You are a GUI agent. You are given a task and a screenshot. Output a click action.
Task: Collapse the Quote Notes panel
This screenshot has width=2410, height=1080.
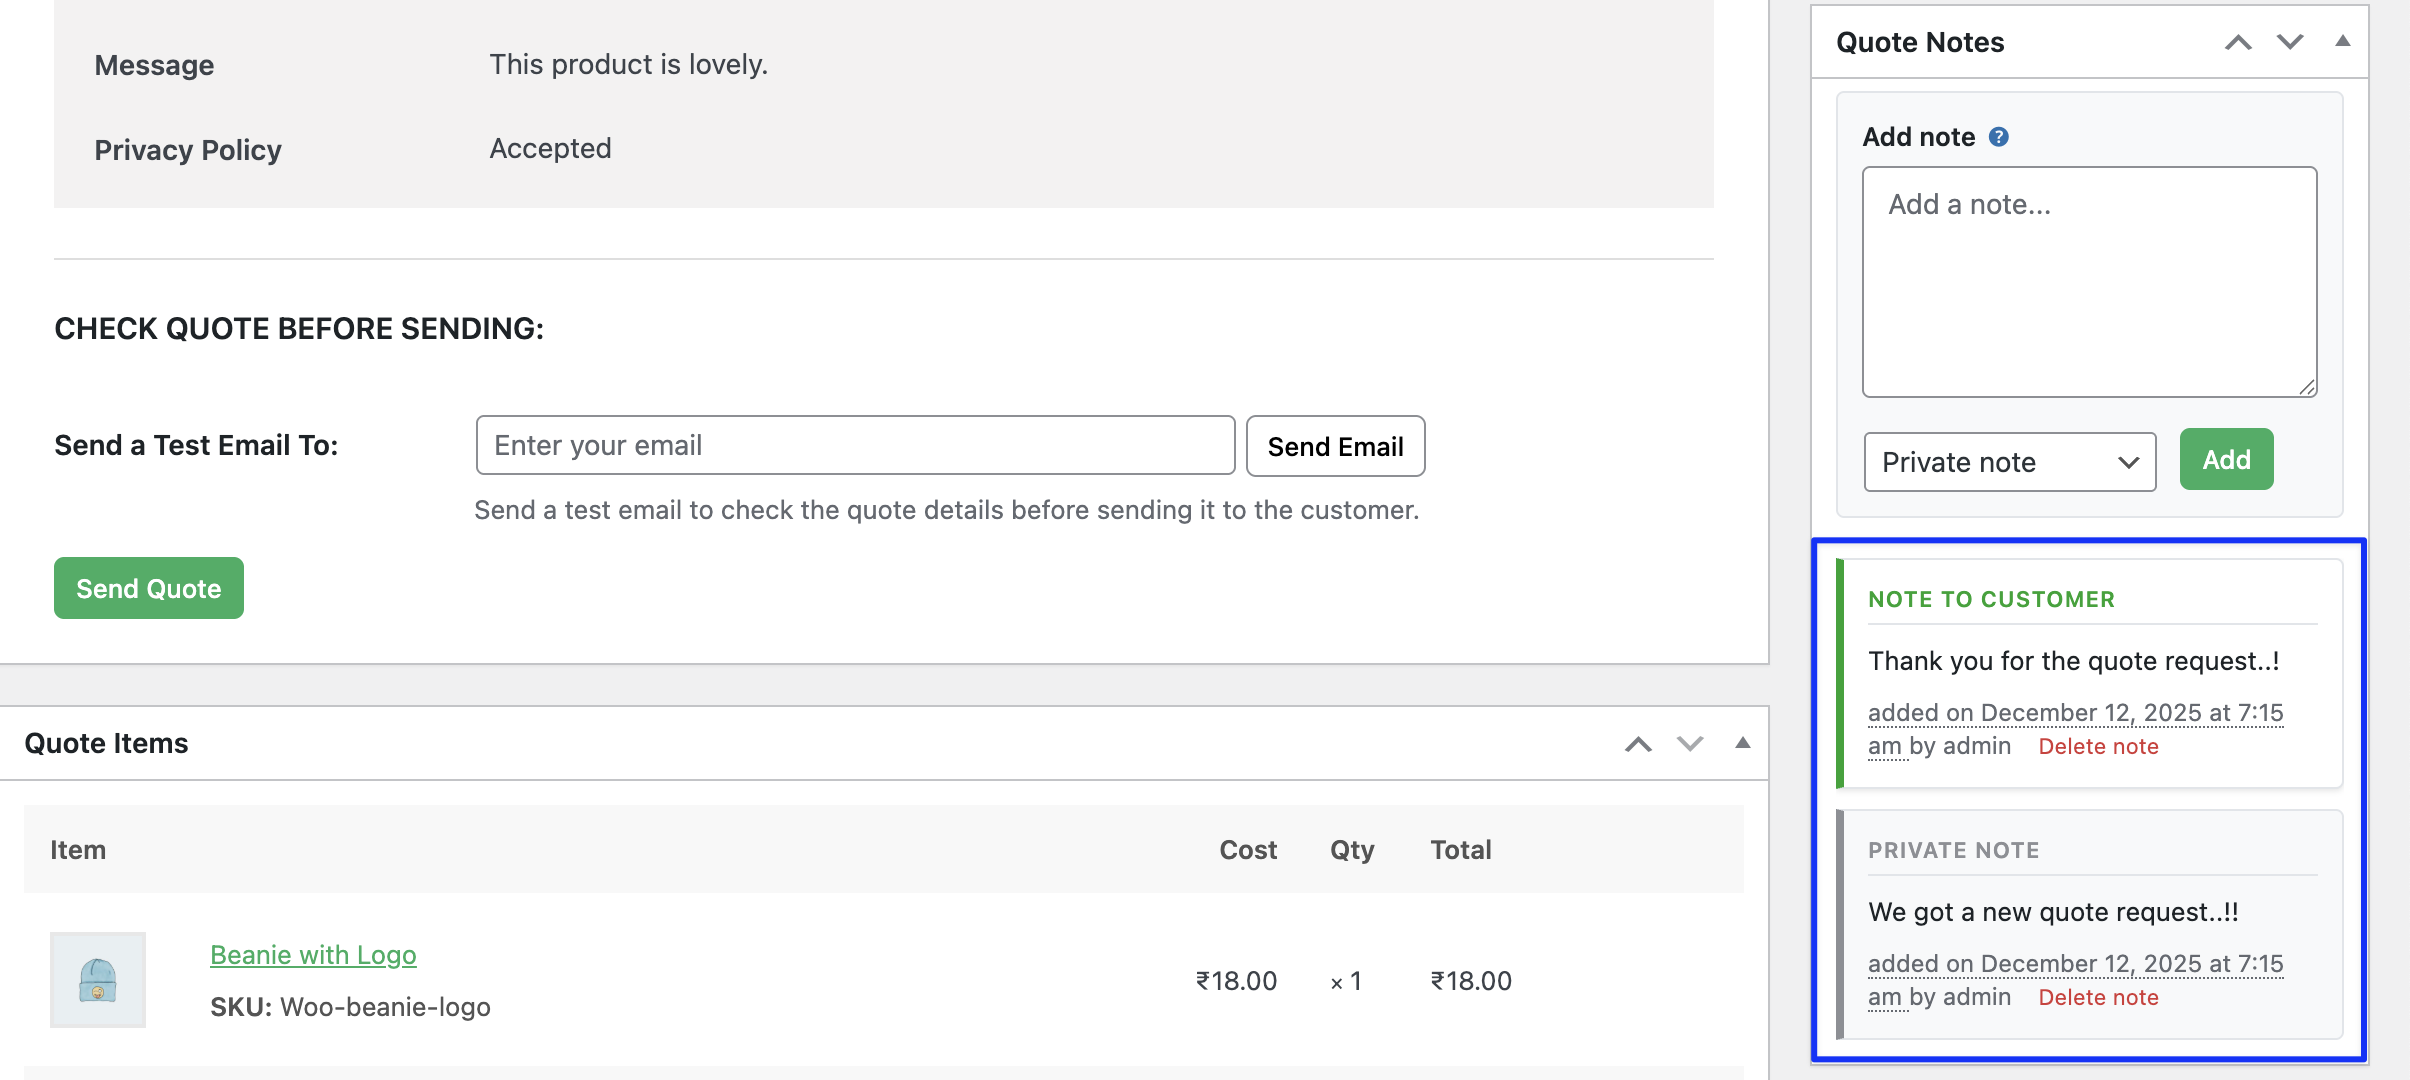pos(2342,42)
